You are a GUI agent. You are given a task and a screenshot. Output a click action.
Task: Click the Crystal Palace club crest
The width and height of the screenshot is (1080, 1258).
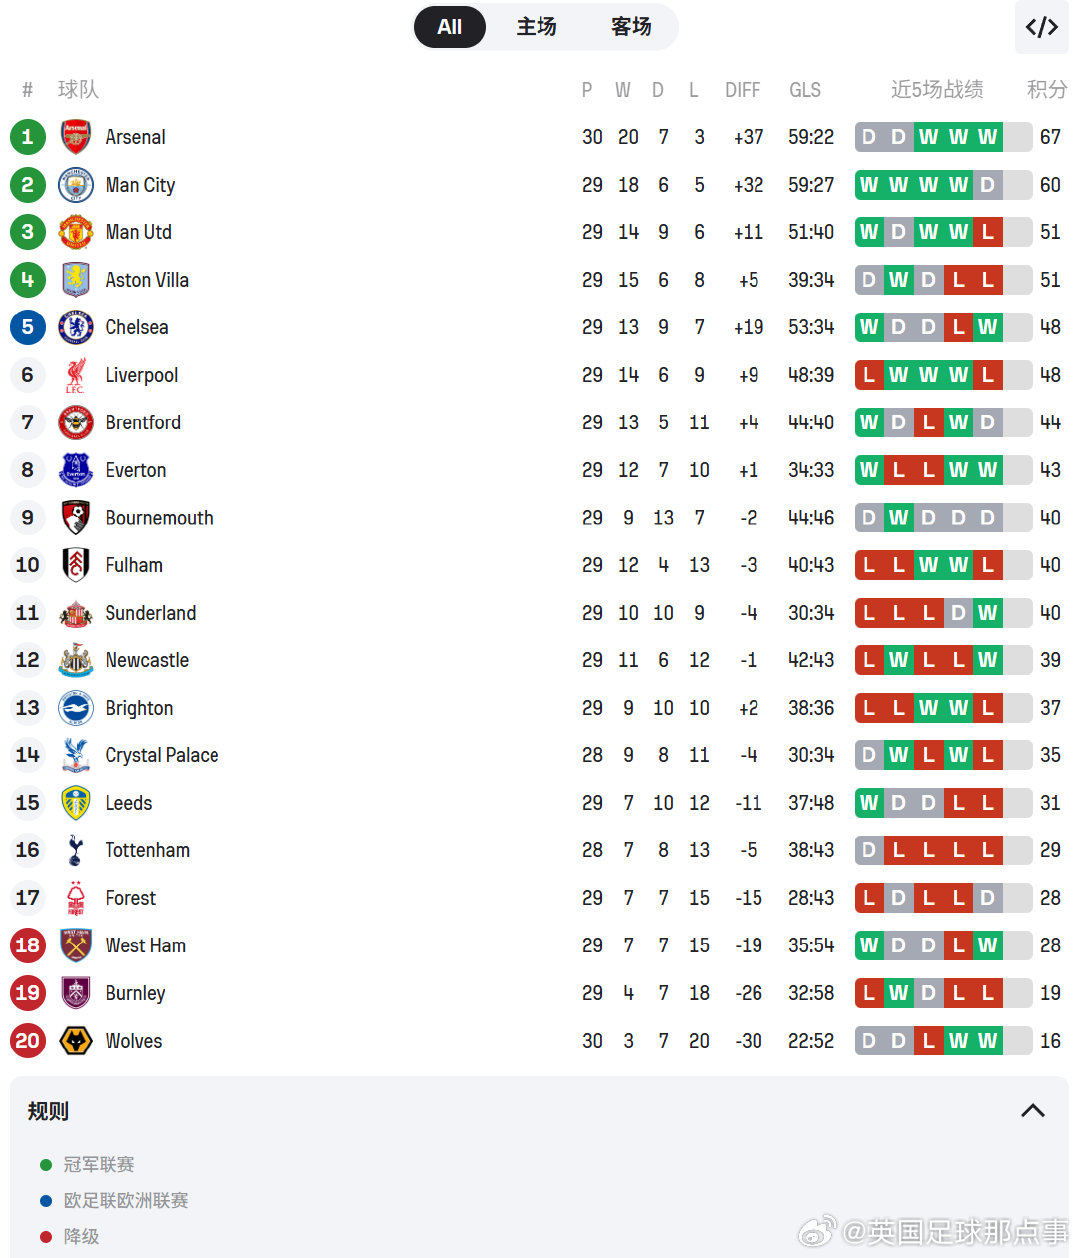(76, 755)
